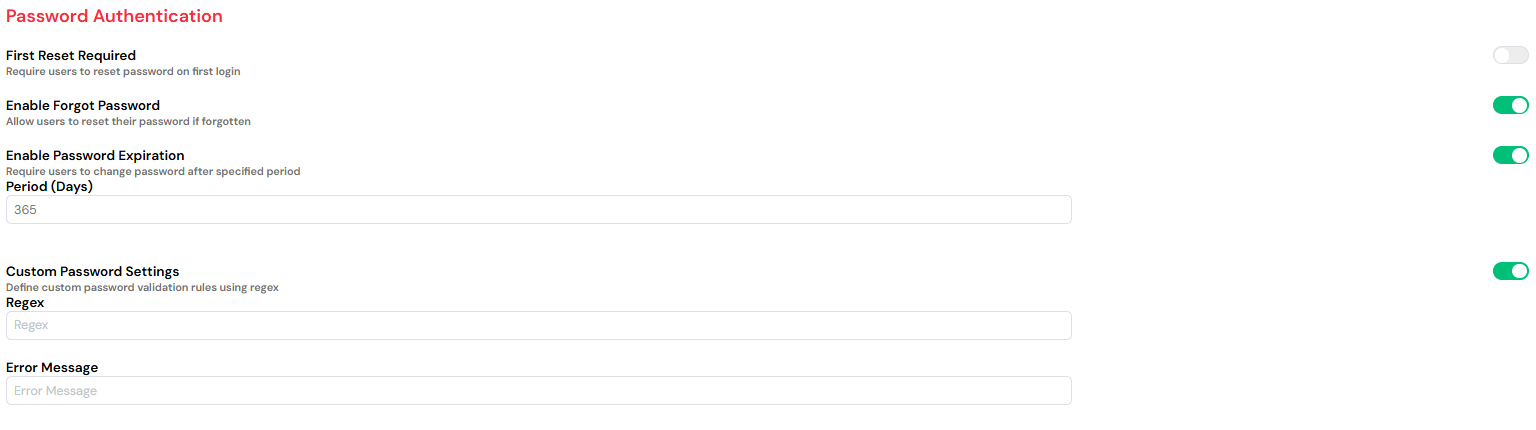Click the Period (Days) field label
This screenshot has height=430, width=1536.
coord(49,187)
